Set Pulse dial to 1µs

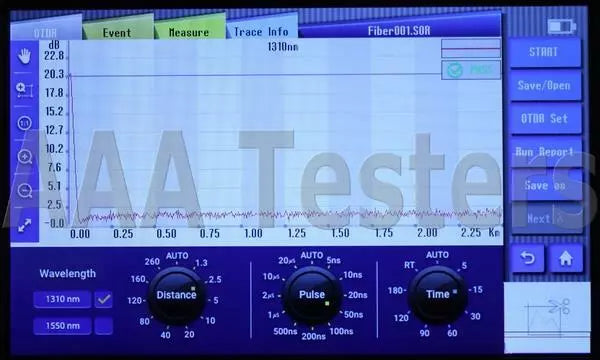(x=274, y=315)
